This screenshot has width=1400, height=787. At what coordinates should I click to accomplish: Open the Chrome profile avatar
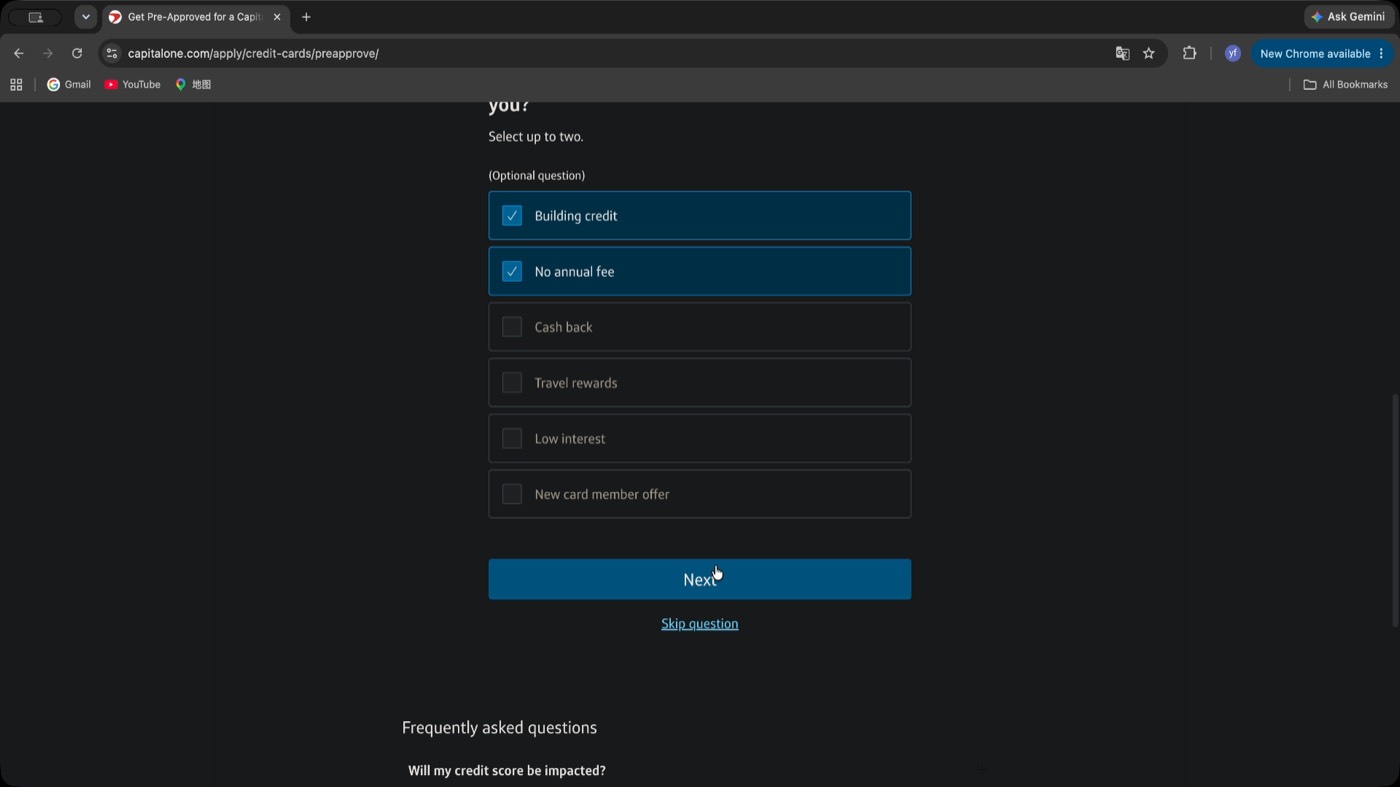pyautogui.click(x=1232, y=54)
